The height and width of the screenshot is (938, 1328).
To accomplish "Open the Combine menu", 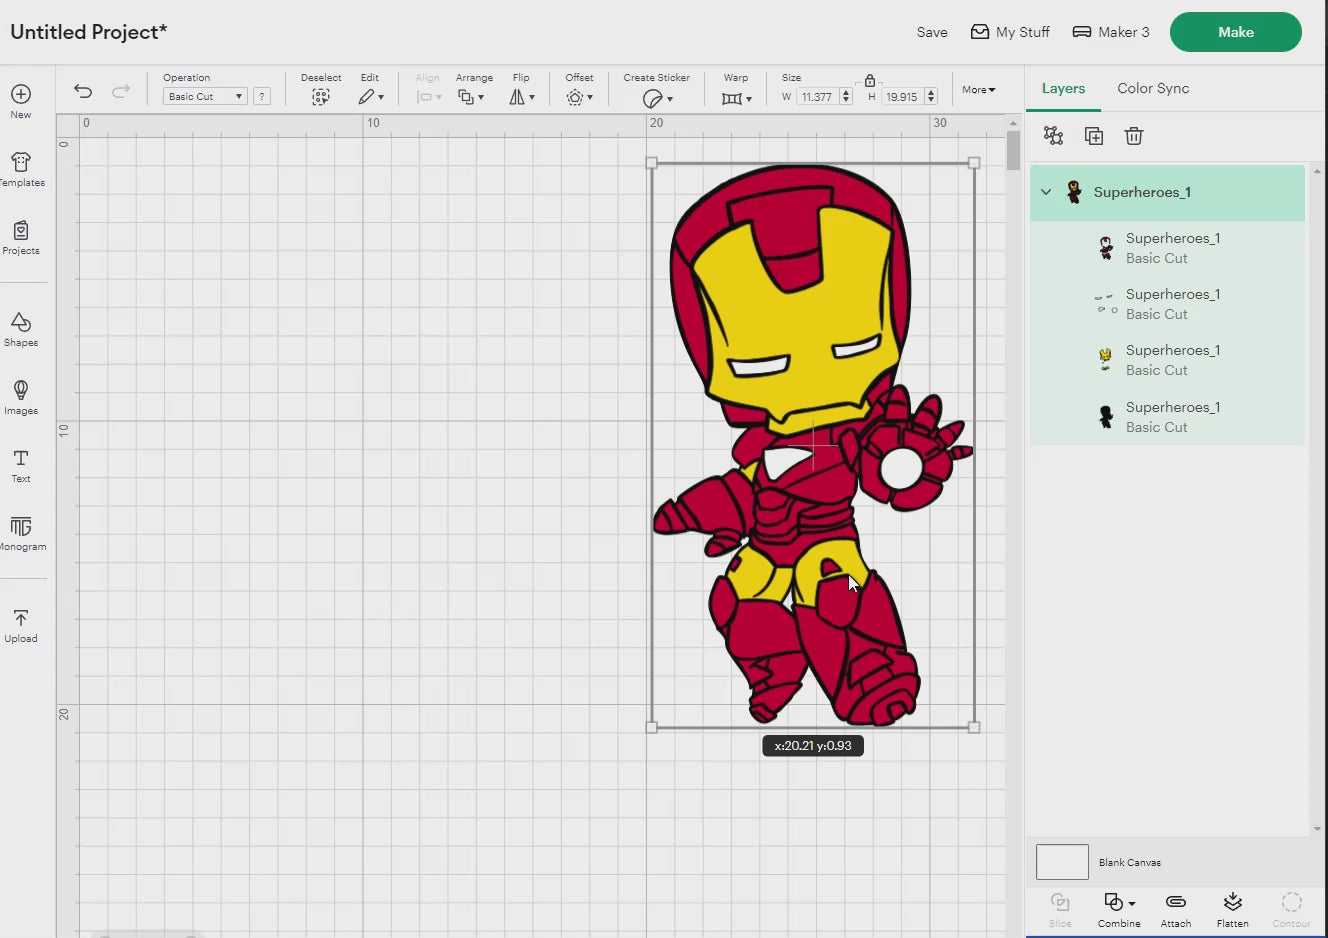I will 1119,910.
